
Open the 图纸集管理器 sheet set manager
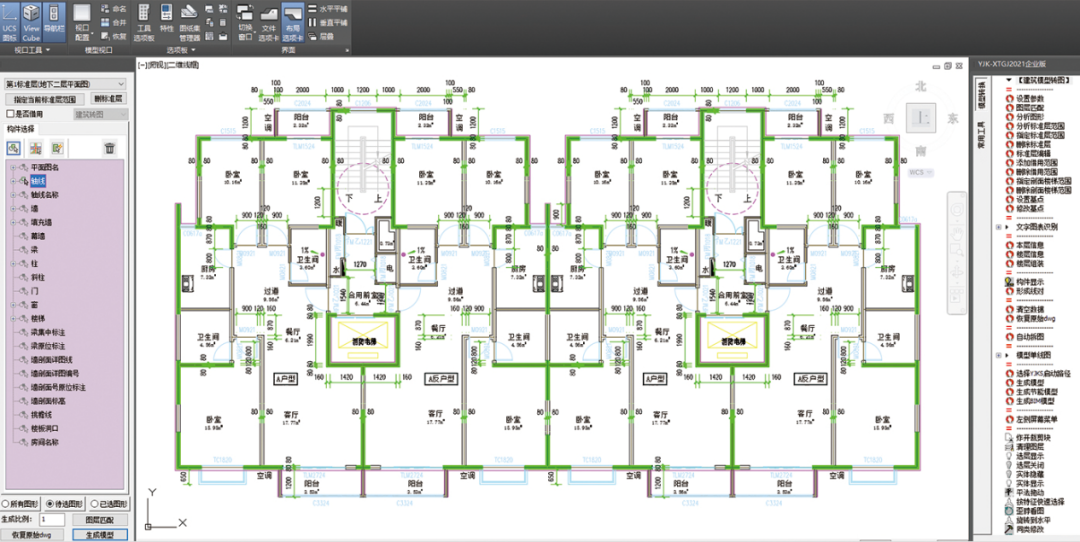point(189,23)
